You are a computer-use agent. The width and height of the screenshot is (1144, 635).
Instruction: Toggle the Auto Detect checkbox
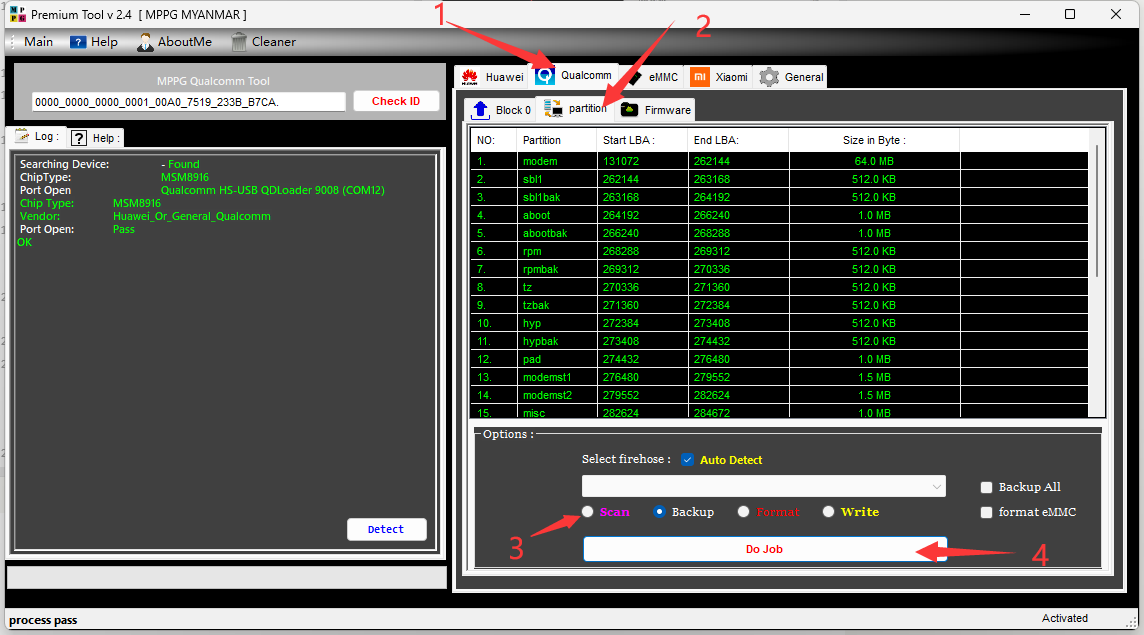click(687, 460)
